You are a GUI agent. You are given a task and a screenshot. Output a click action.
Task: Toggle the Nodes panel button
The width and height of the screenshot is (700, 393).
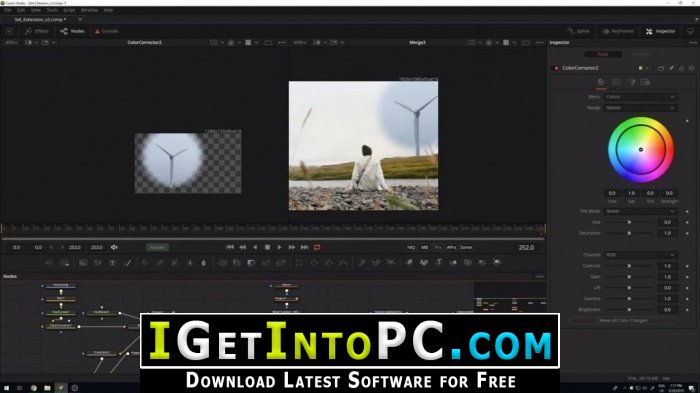click(72, 31)
